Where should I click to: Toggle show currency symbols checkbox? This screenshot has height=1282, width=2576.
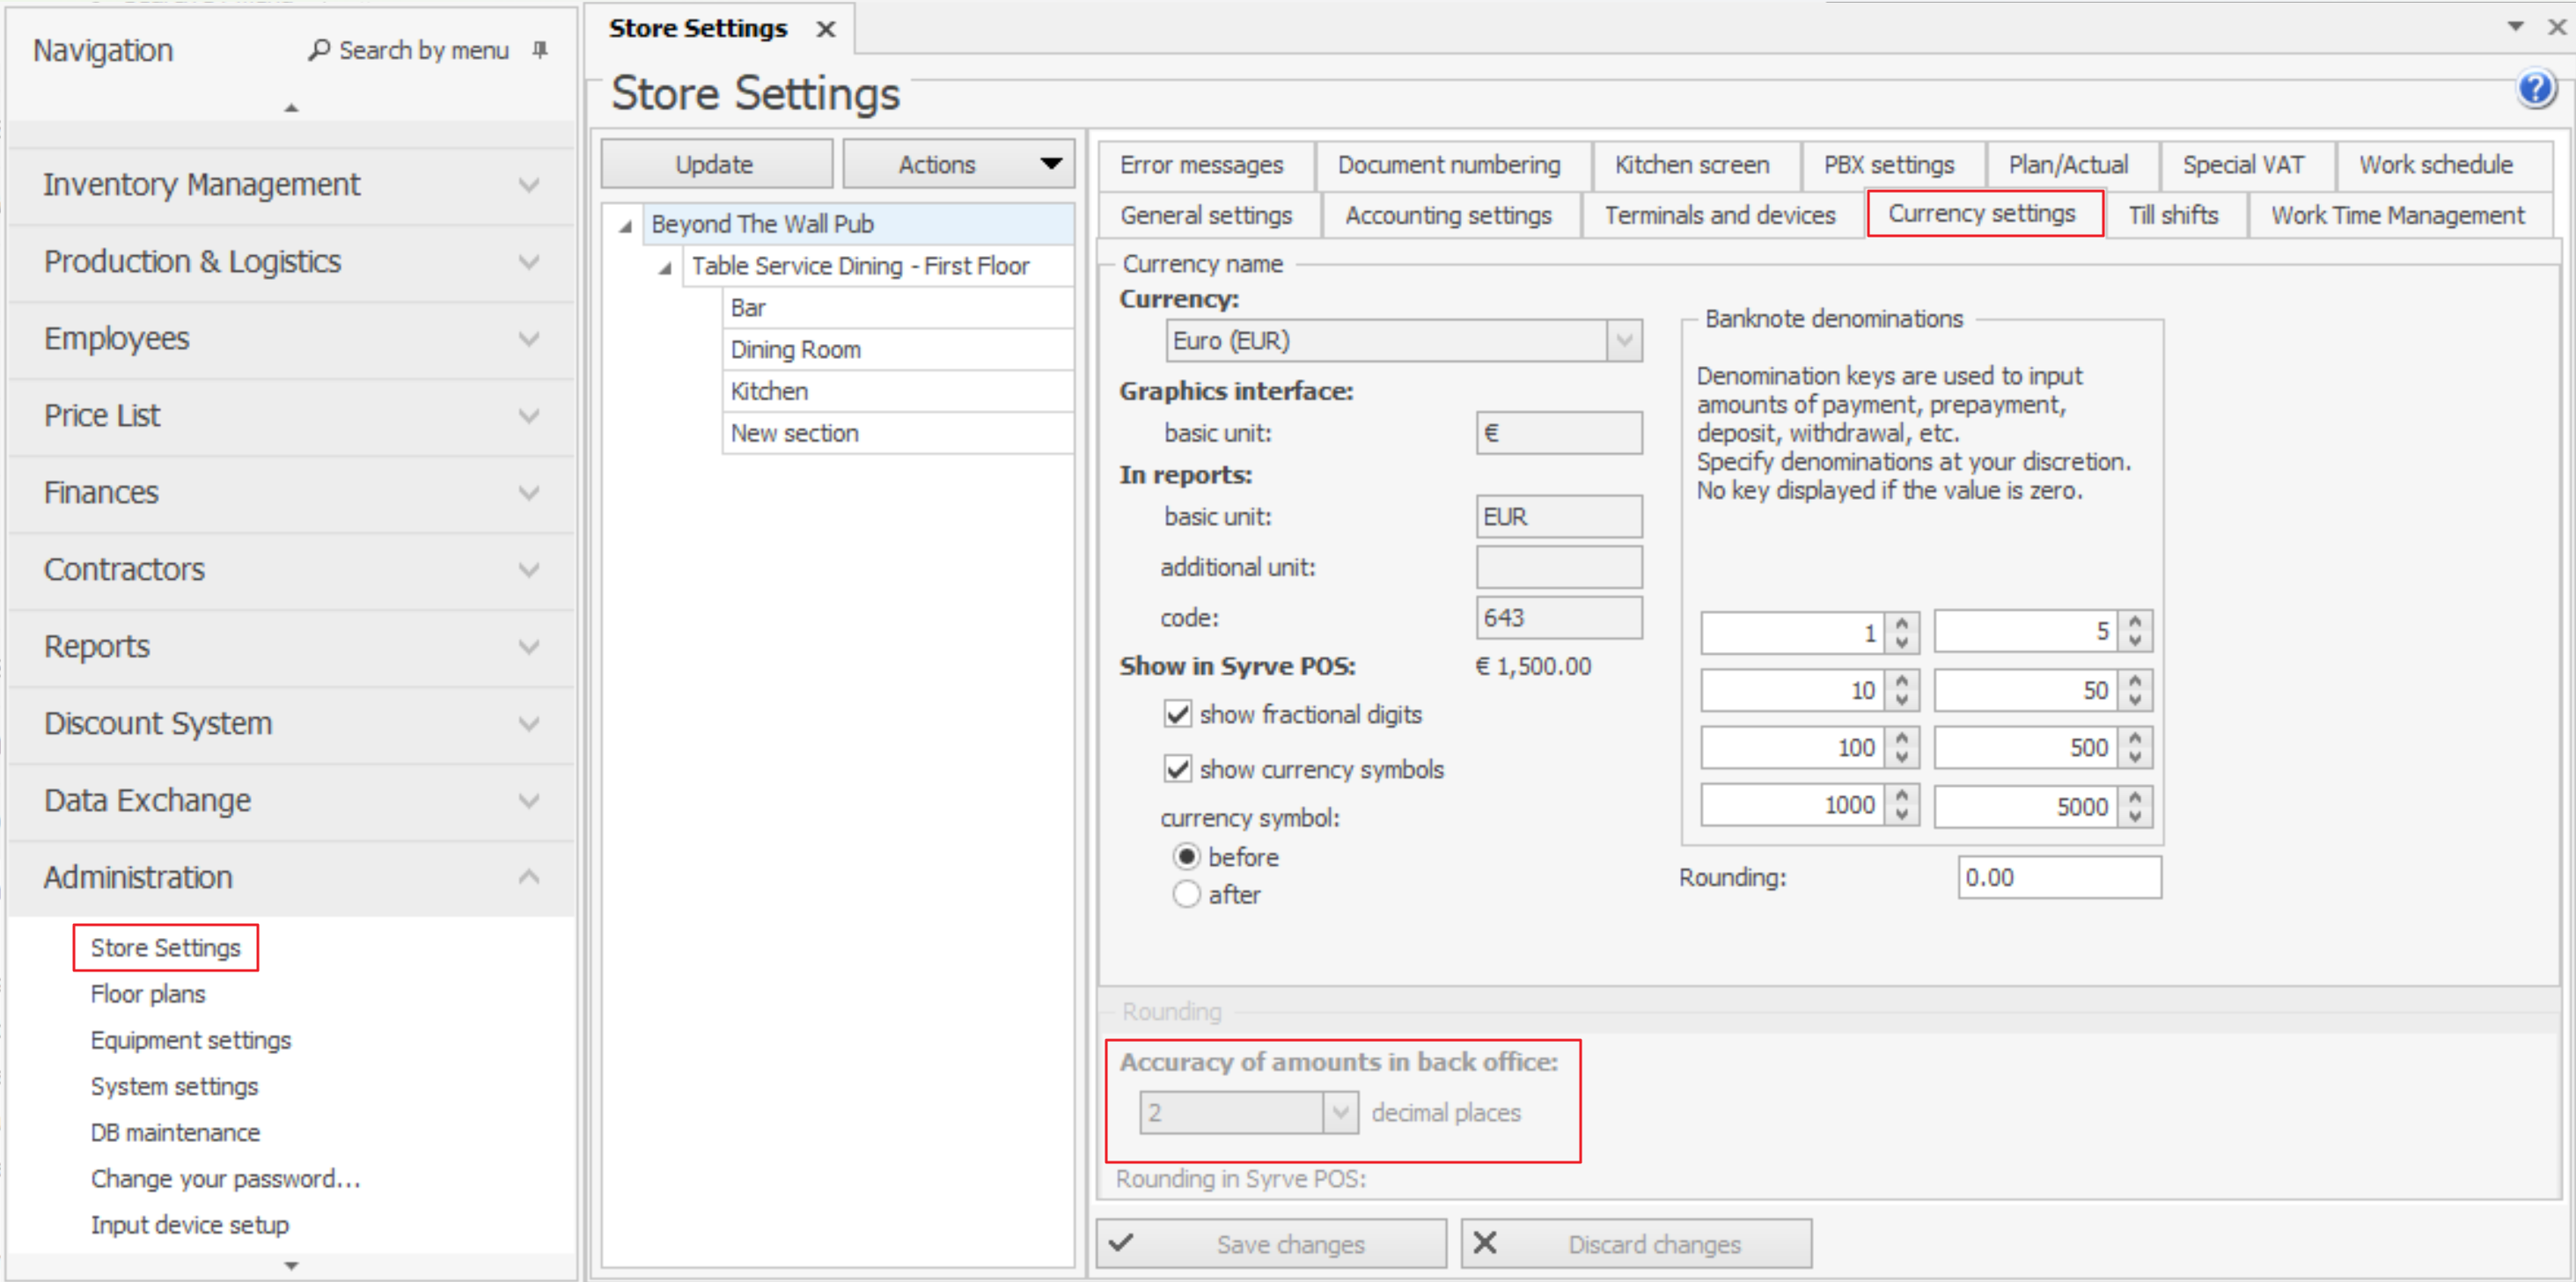tap(1177, 769)
